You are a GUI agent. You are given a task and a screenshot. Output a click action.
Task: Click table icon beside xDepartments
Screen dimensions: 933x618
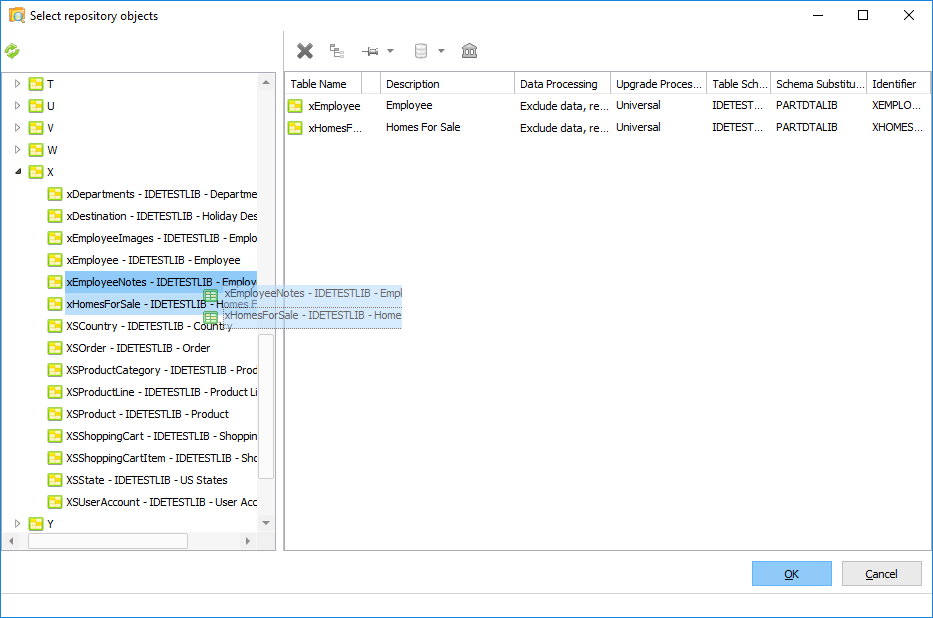pos(55,194)
